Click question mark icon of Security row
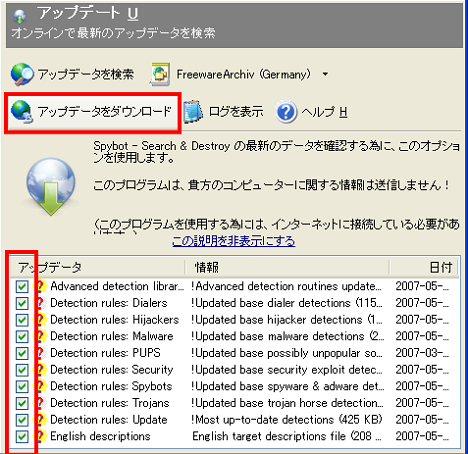468x454 pixels. point(40,370)
